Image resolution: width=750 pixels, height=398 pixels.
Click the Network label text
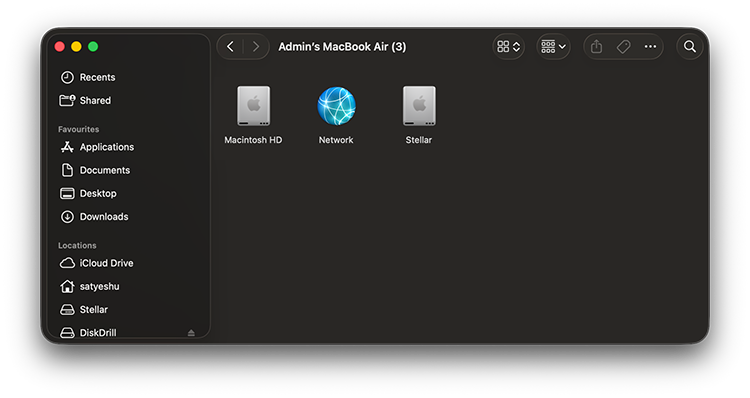336,140
